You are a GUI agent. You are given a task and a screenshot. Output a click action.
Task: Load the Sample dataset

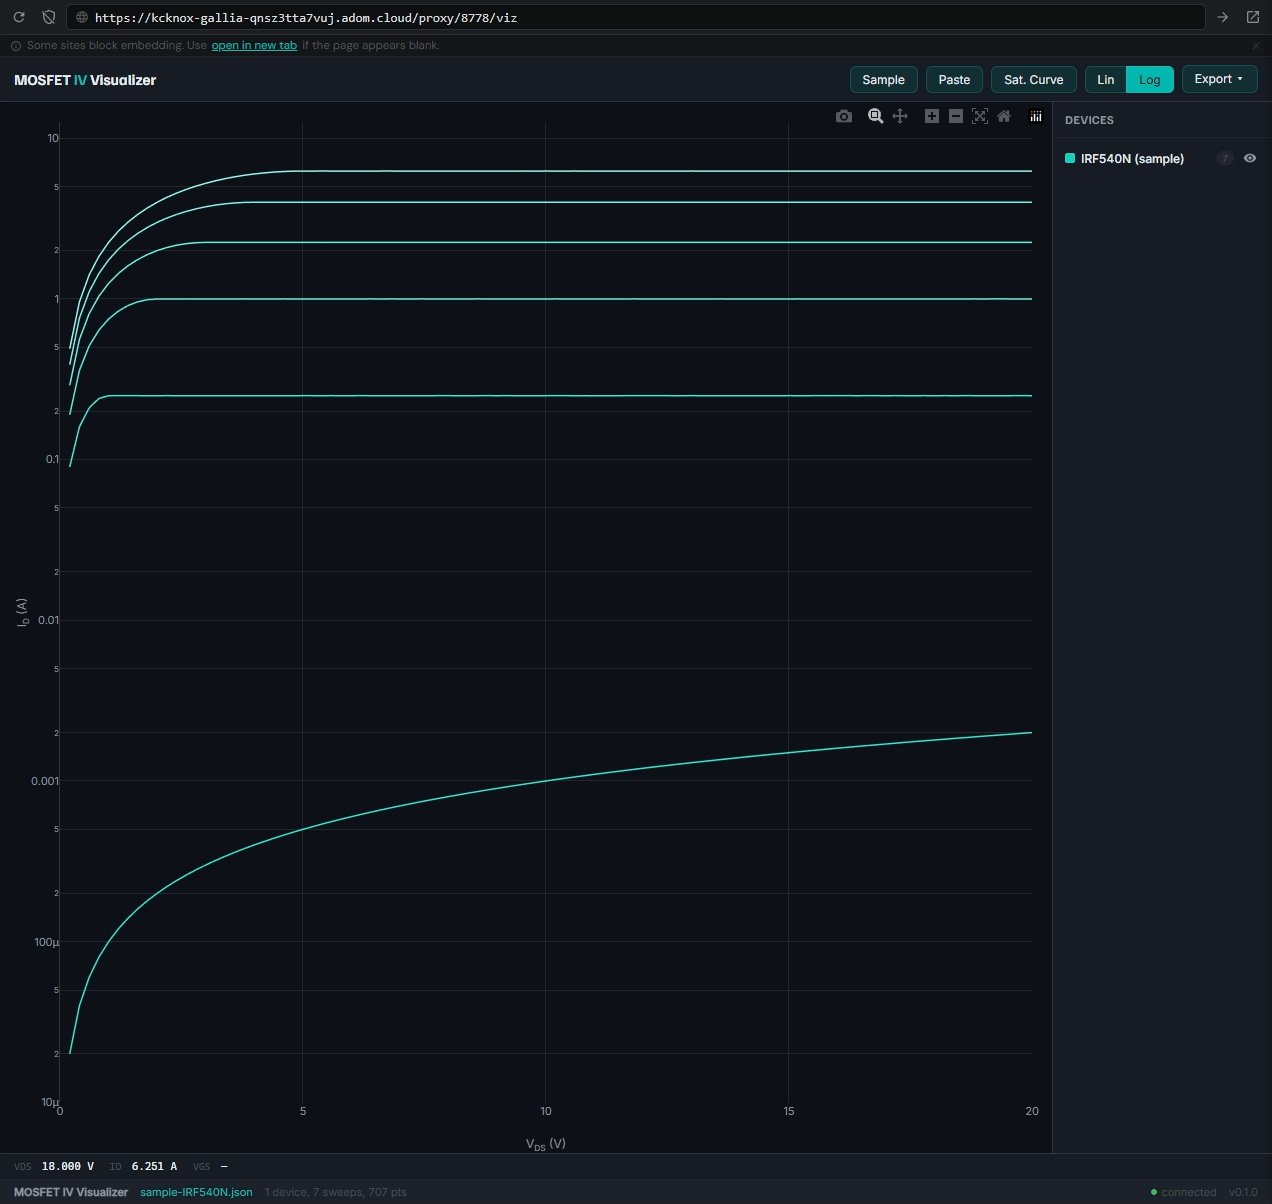point(884,80)
